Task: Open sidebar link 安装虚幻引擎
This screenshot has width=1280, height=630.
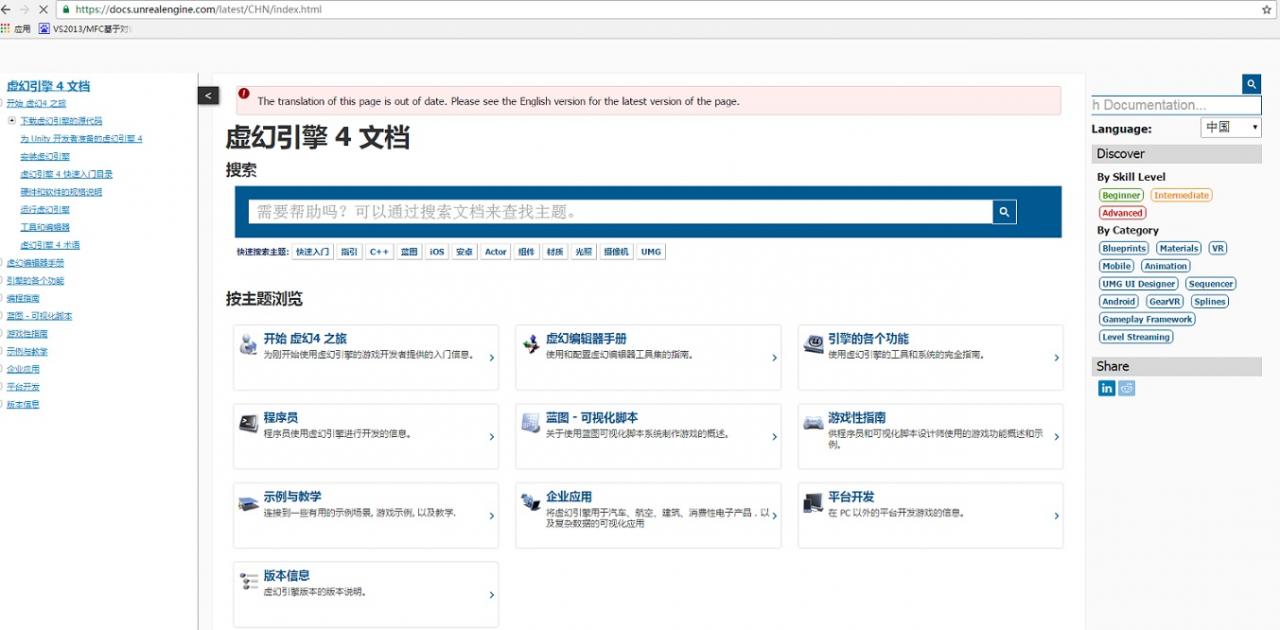Action: pyautogui.click(x=45, y=156)
